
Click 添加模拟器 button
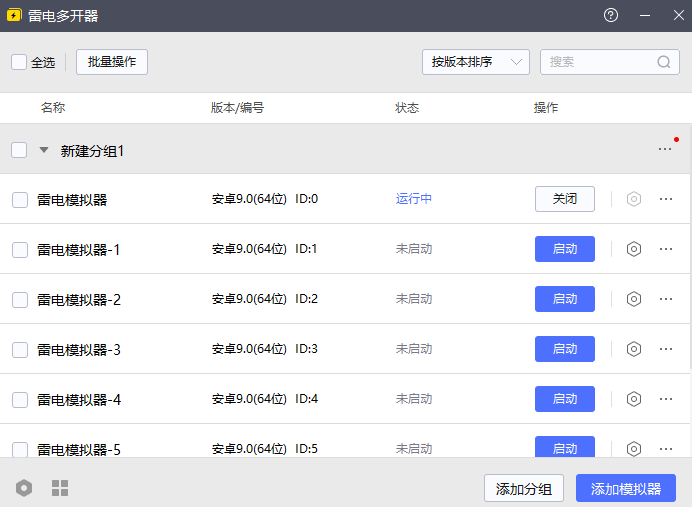pos(625,489)
